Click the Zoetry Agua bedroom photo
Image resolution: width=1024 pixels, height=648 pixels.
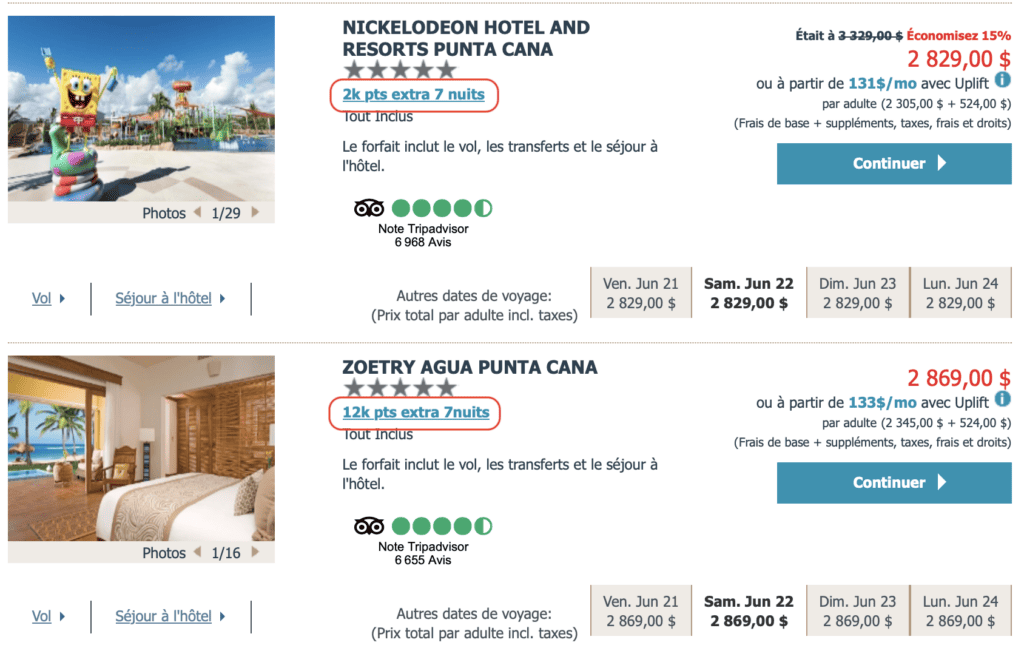[x=141, y=448]
